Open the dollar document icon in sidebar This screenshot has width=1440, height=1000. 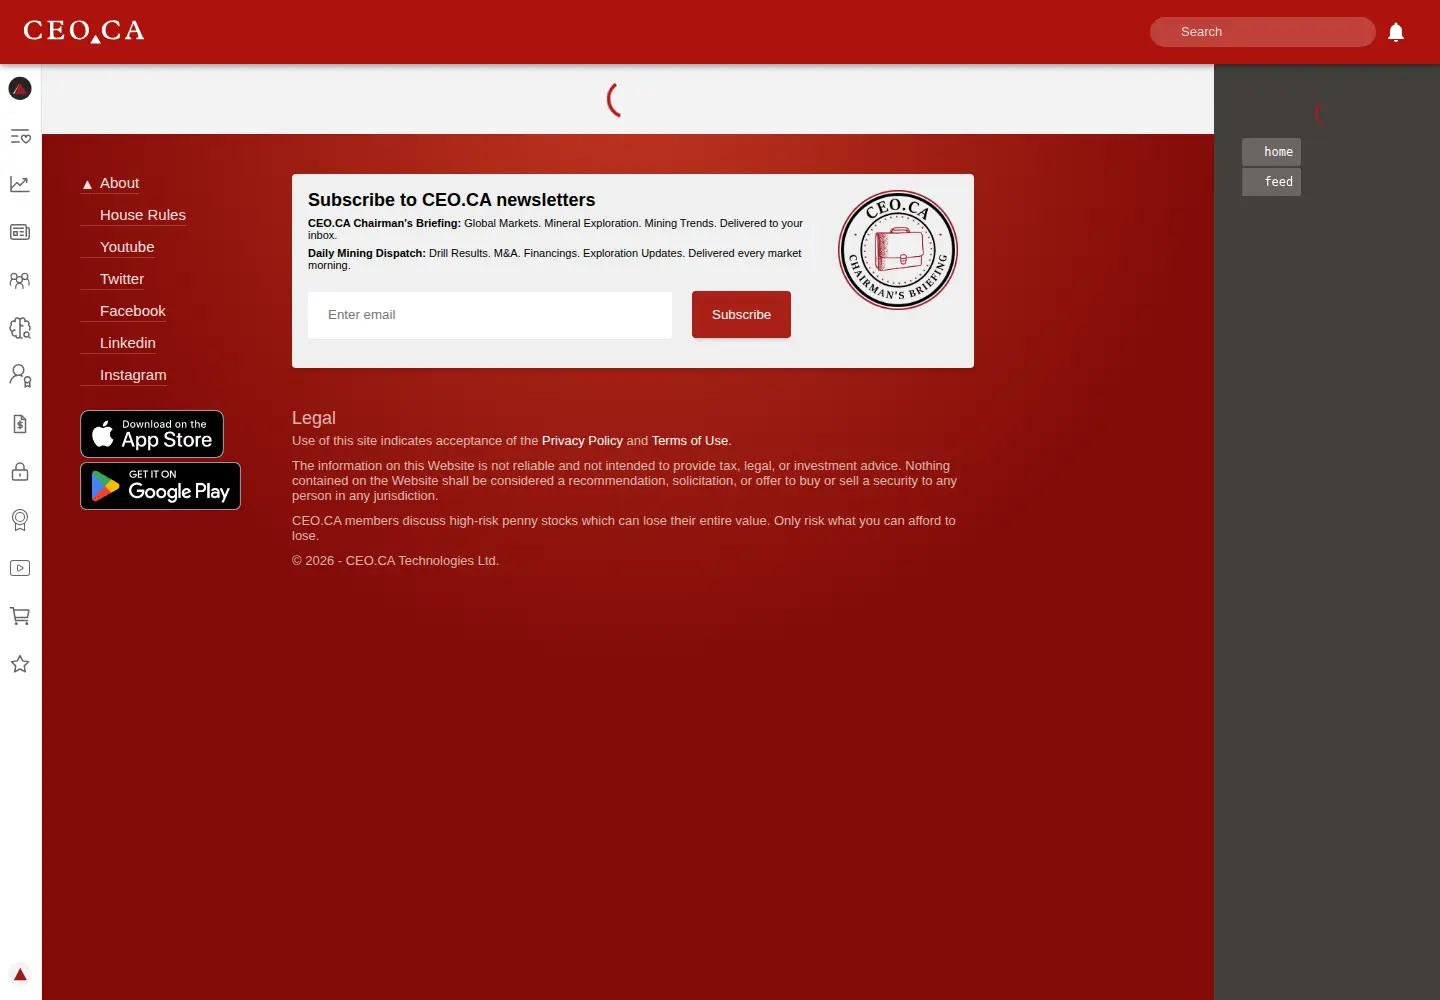point(20,424)
